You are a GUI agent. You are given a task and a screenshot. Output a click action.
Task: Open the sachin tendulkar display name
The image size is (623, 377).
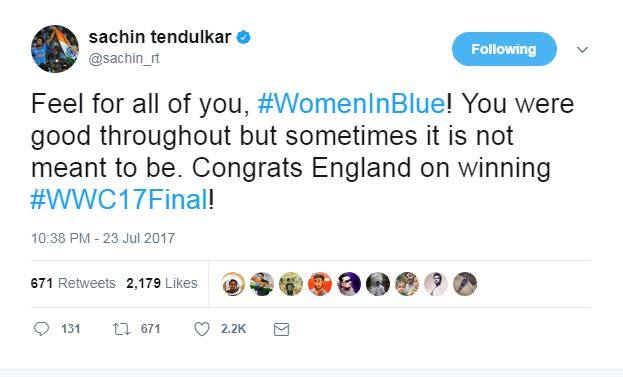(x=160, y=37)
